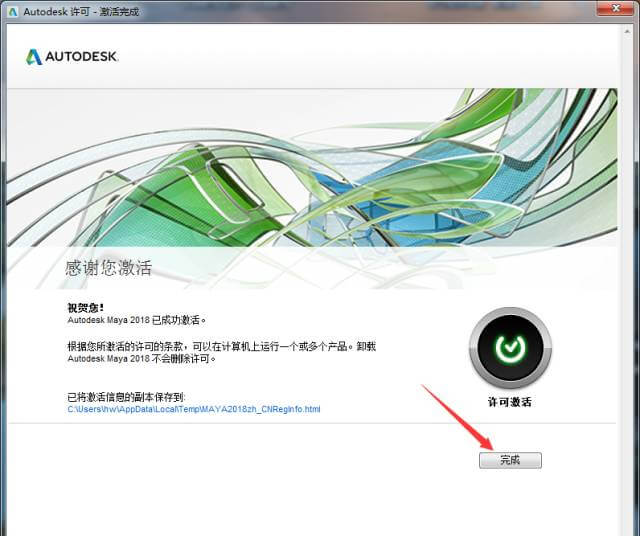The image size is (640, 536).
Task: Click the '已将激活信息的副本保存到' text
Action: [126, 397]
